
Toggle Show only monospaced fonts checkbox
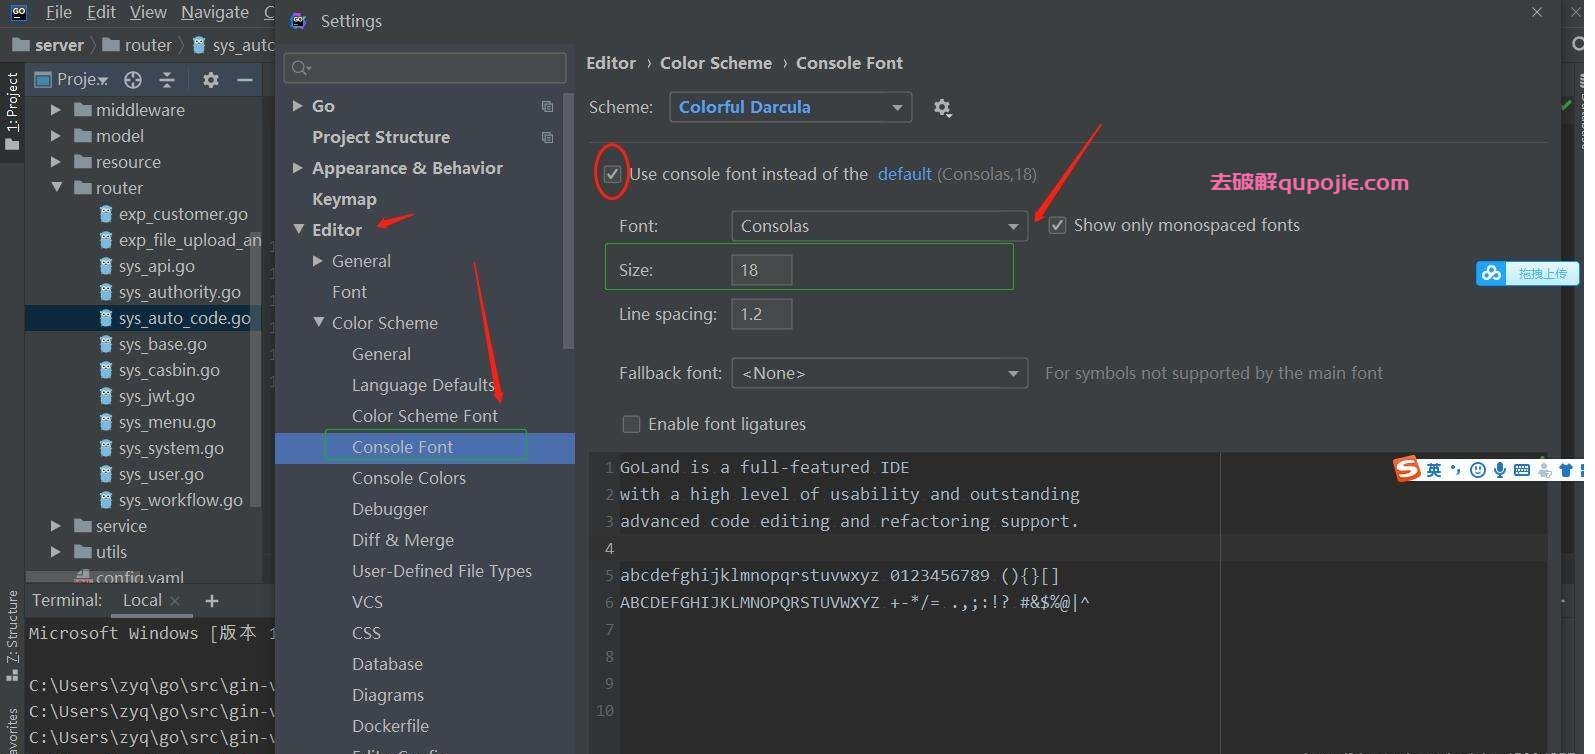1057,226
